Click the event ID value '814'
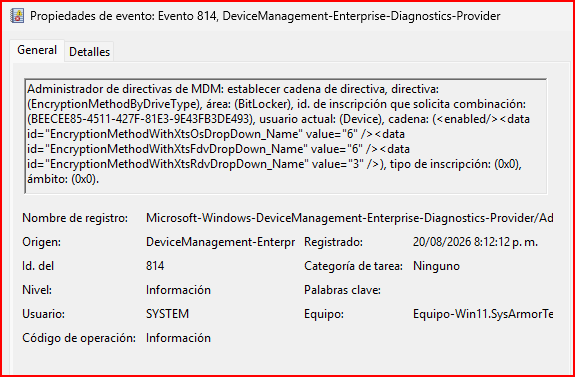This screenshot has height=377, width=575. tap(155, 266)
